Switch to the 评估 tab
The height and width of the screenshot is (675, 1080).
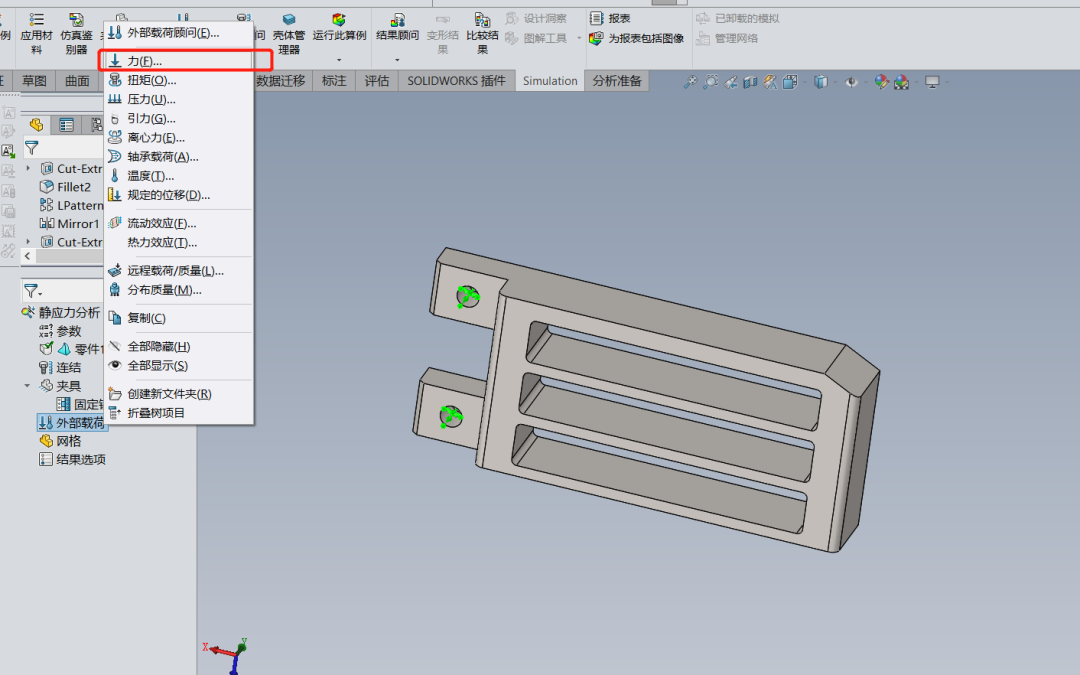point(377,81)
